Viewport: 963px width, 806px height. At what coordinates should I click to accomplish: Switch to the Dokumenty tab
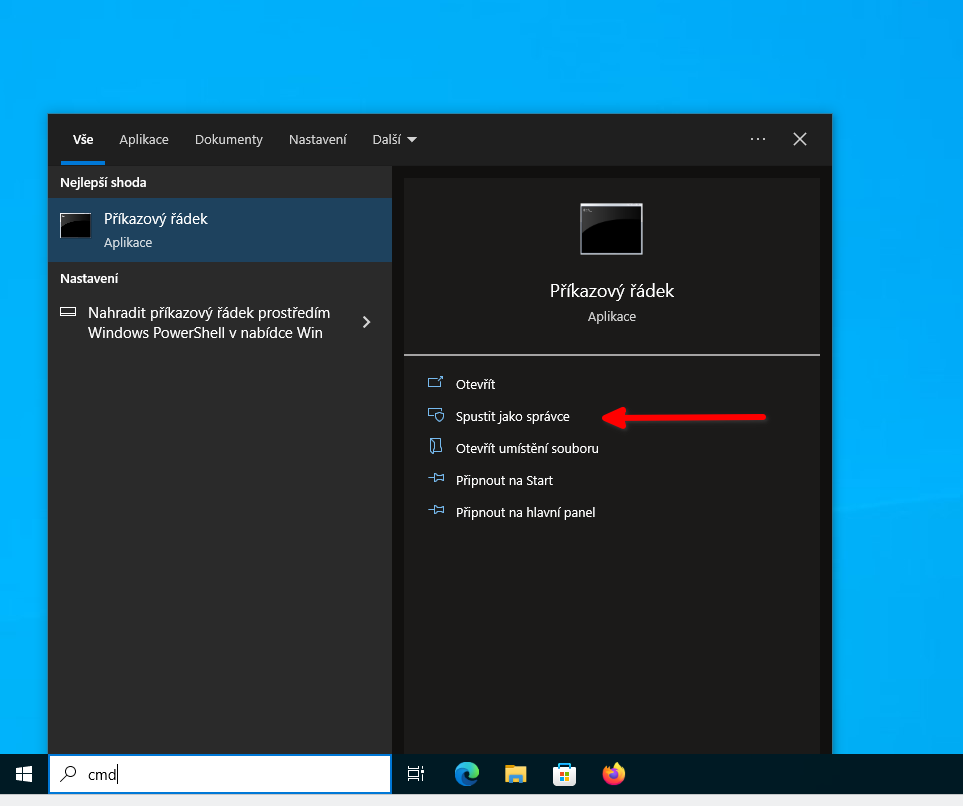pos(229,140)
